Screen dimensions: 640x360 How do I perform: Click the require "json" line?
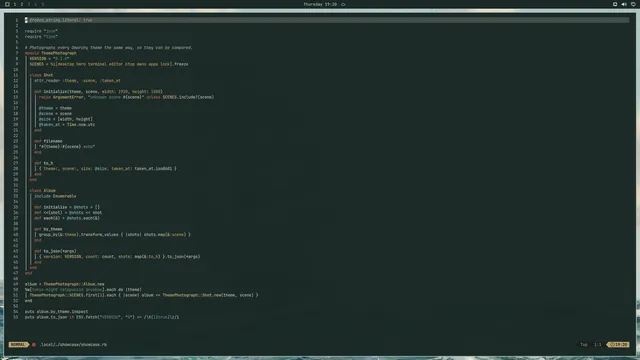[x=41, y=31]
